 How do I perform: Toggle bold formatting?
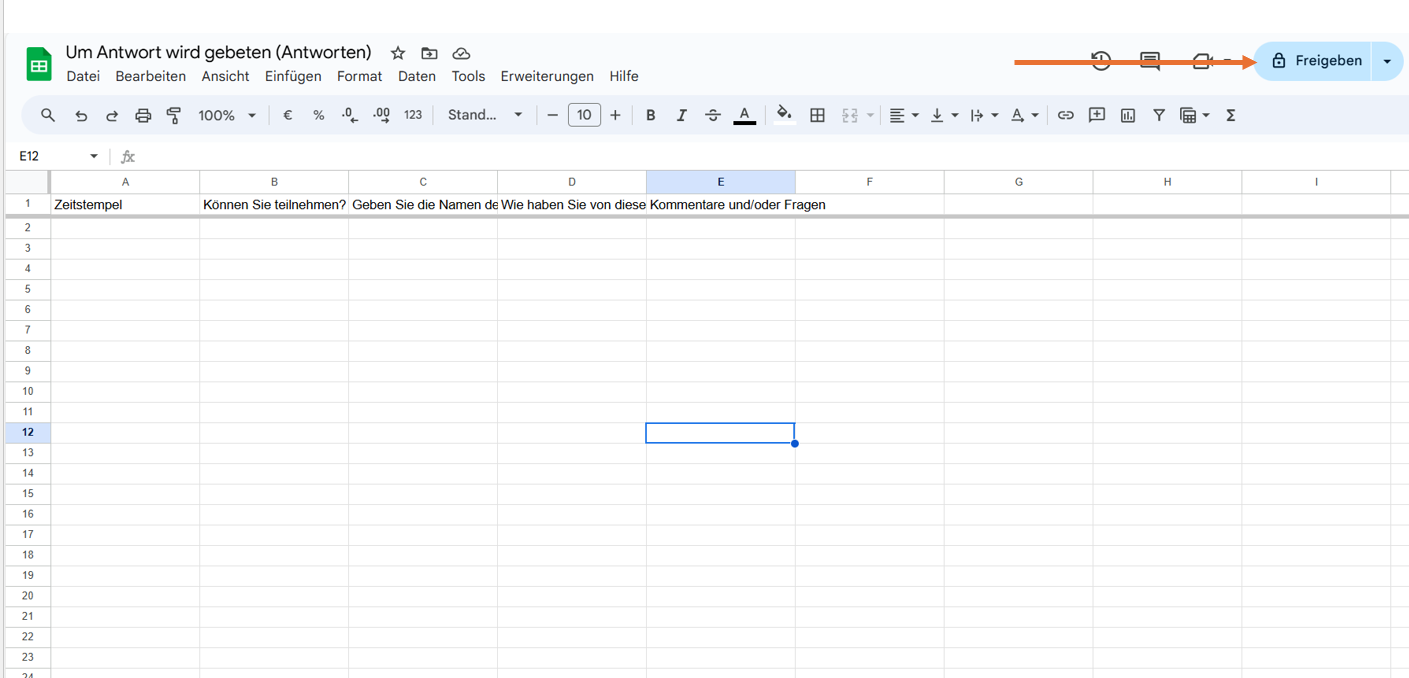coord(651,115)
